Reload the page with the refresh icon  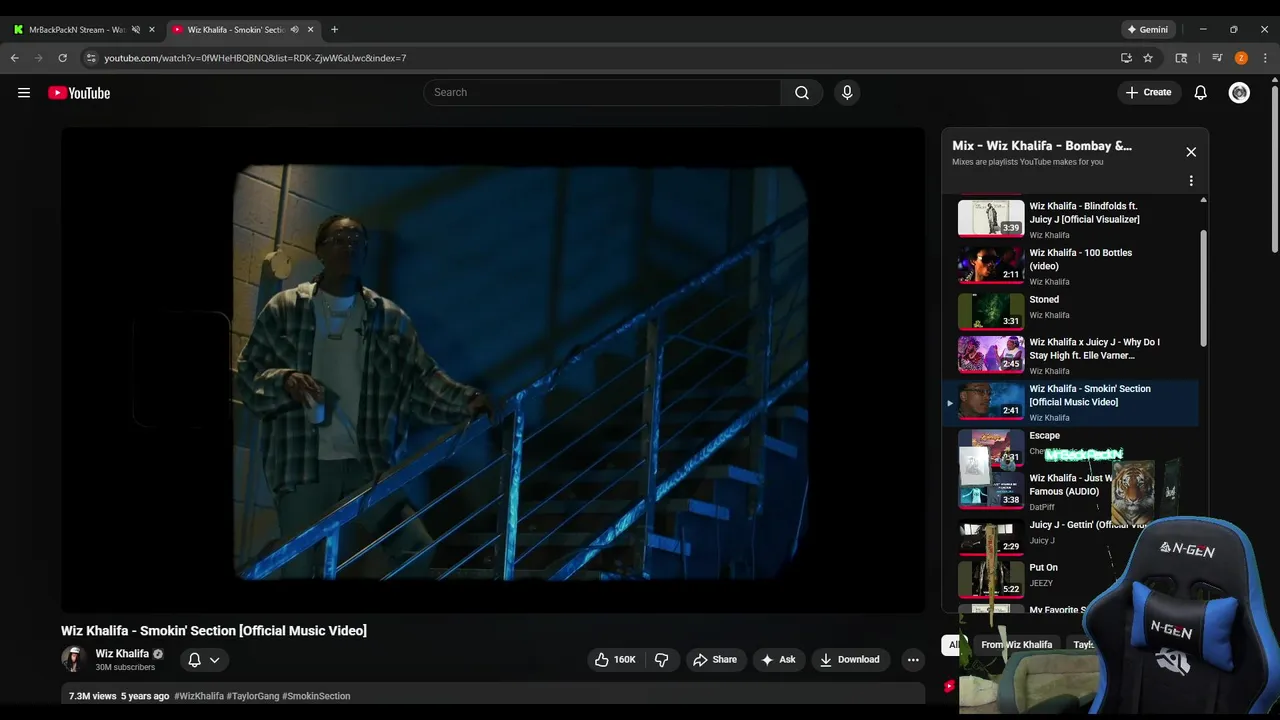(x=62, y=58)
